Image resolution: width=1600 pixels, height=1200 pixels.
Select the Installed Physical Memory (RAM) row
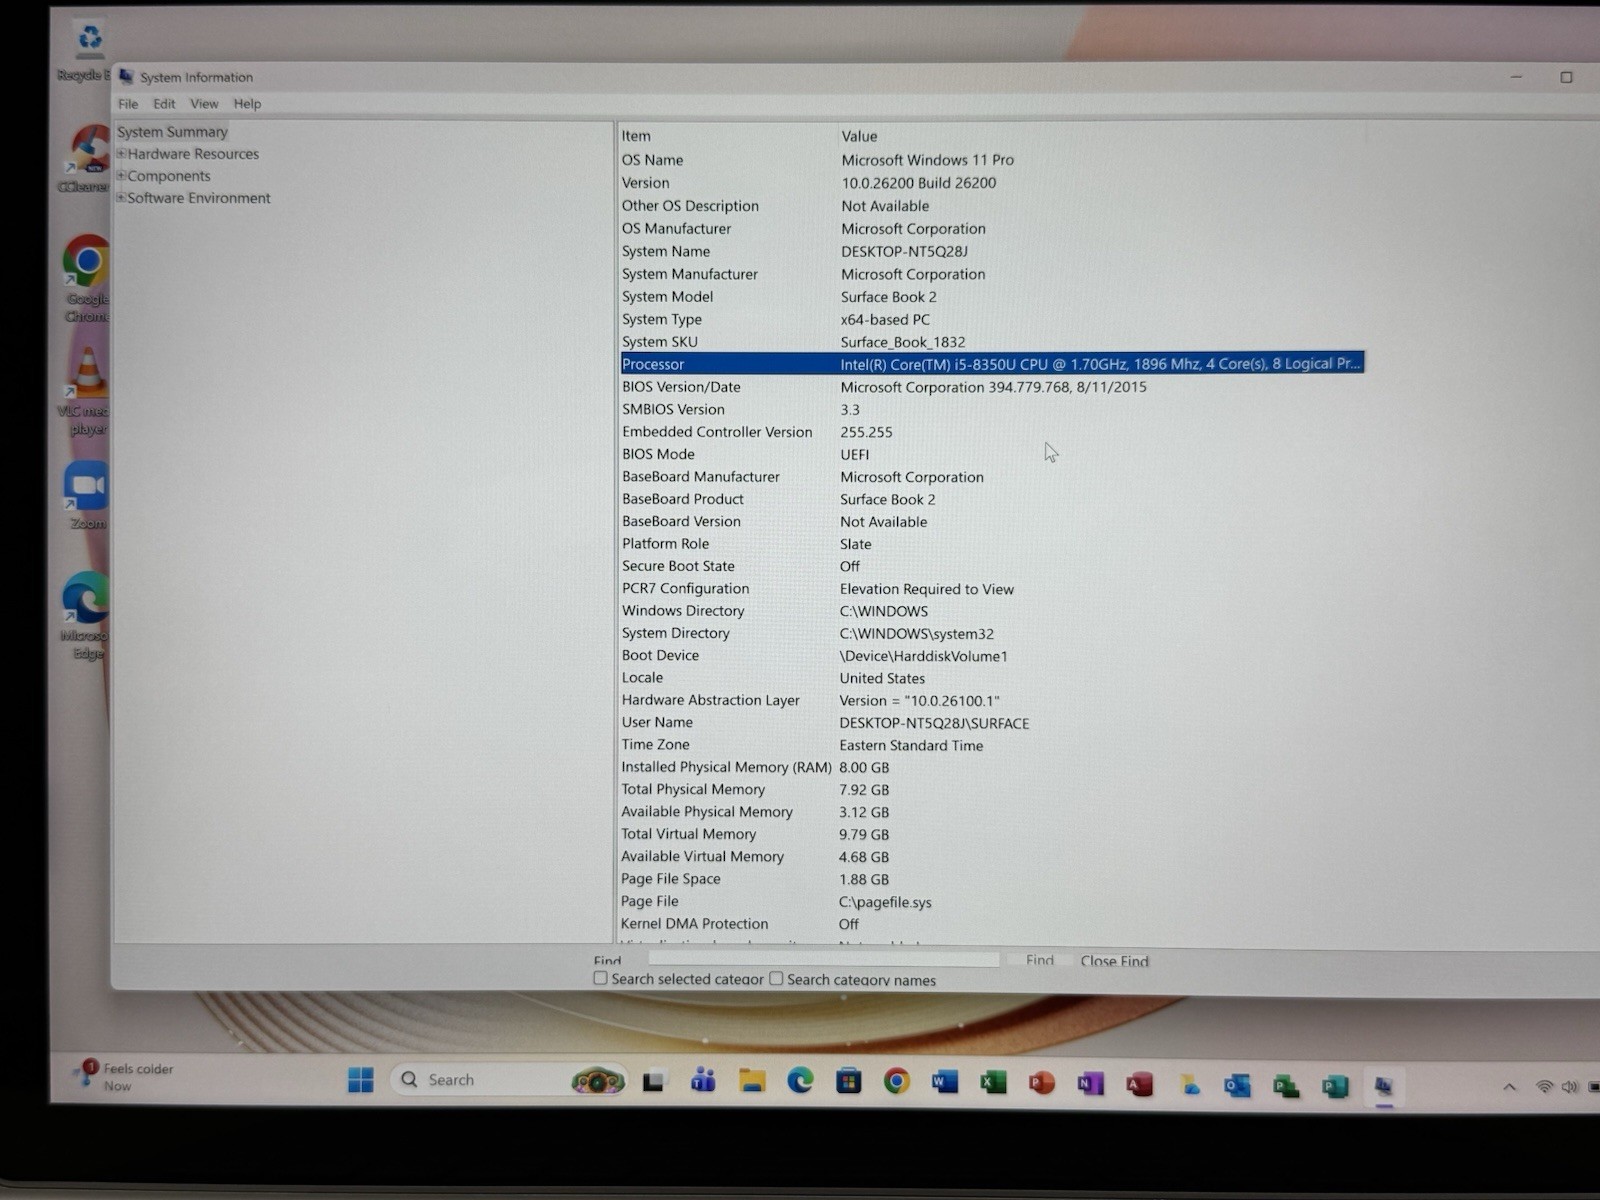pyautogui.click(x=992, y=767)
